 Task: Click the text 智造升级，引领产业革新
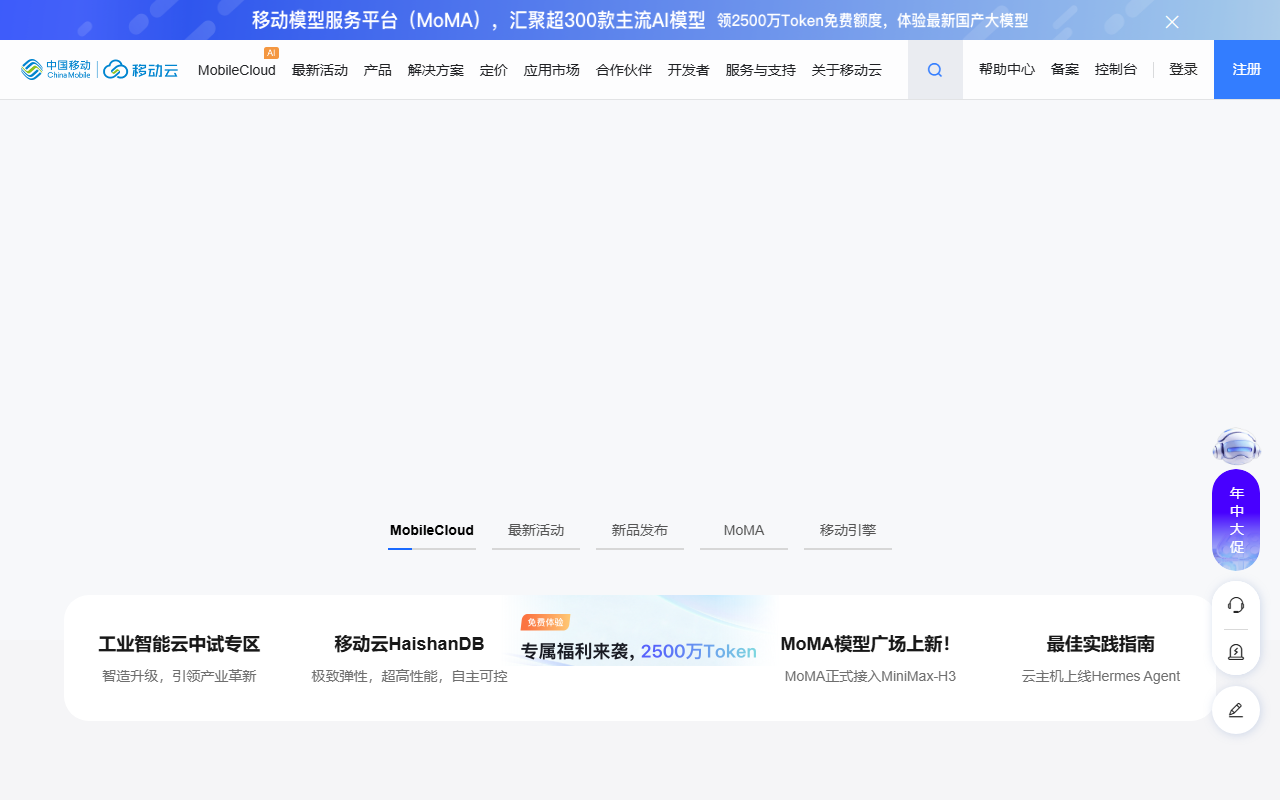click(179, 676)
